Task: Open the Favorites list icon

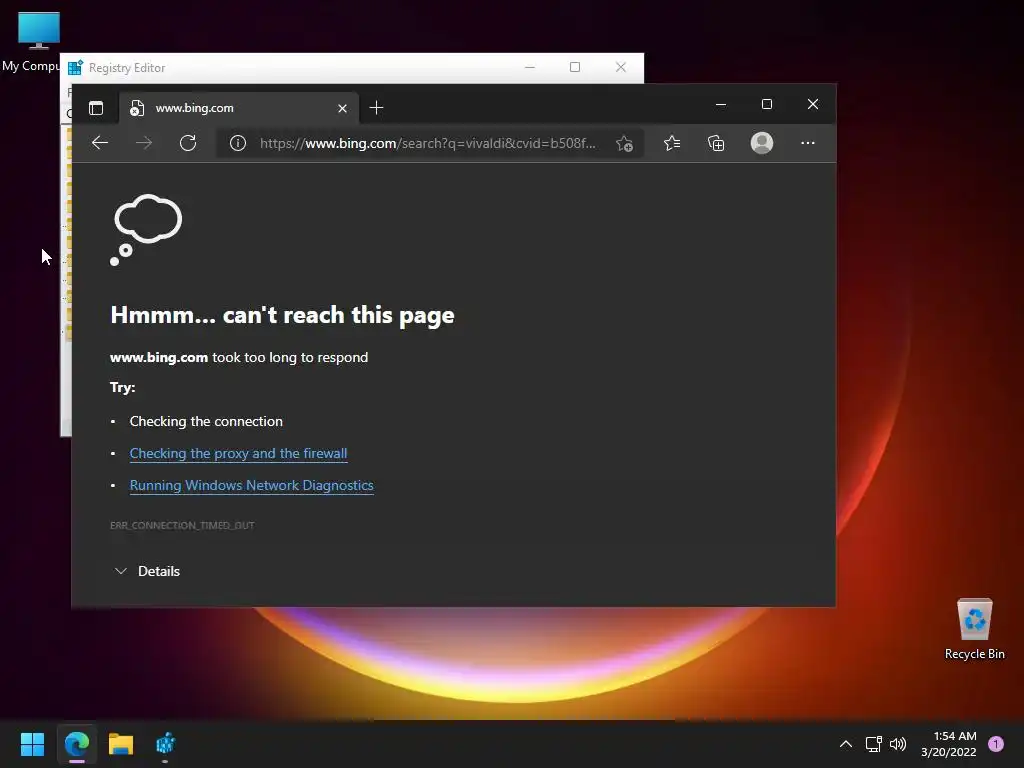Action: tap(672, 143)
